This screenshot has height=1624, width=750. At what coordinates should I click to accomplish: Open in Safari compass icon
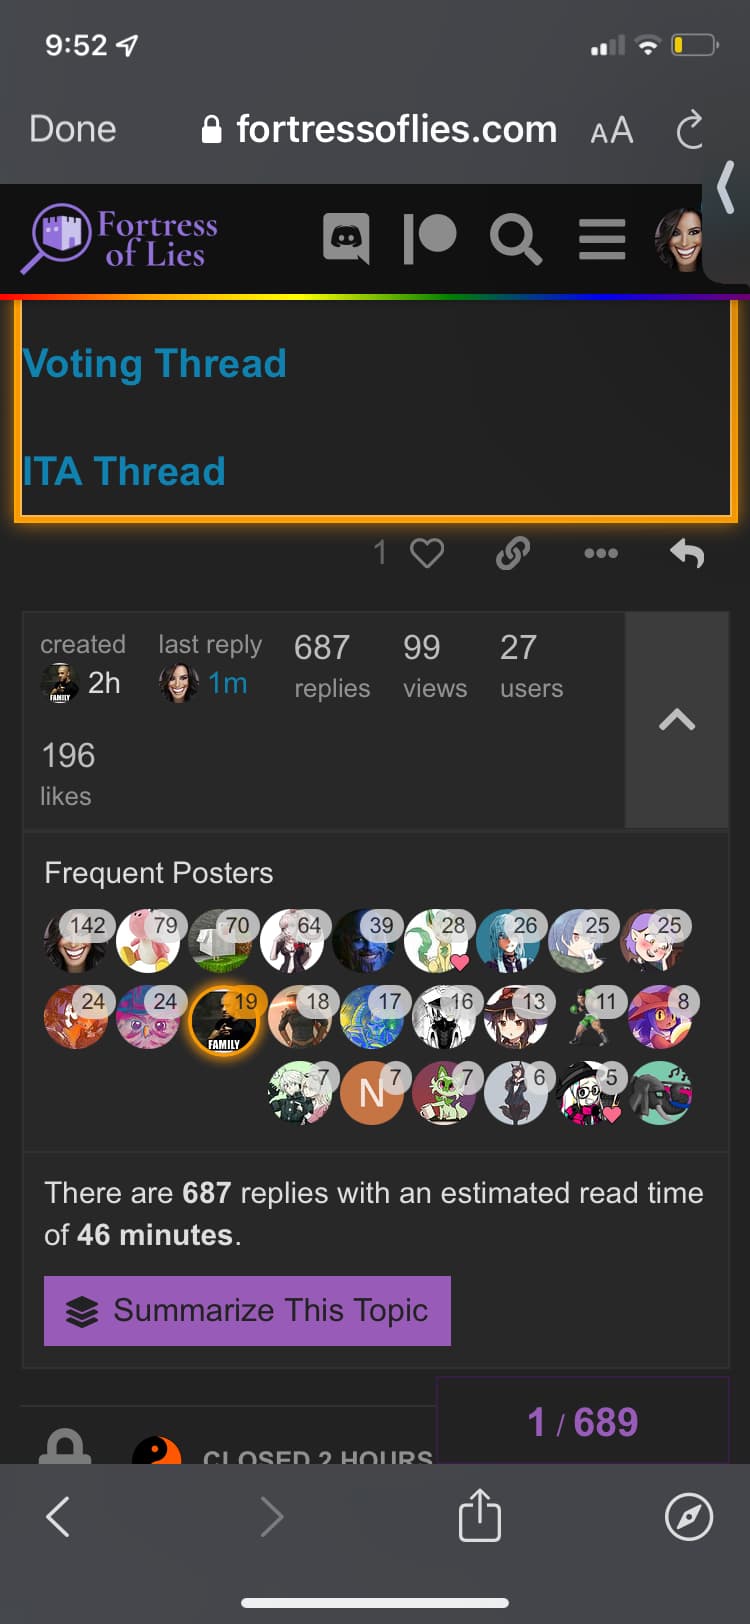[x=689, y=1516]
